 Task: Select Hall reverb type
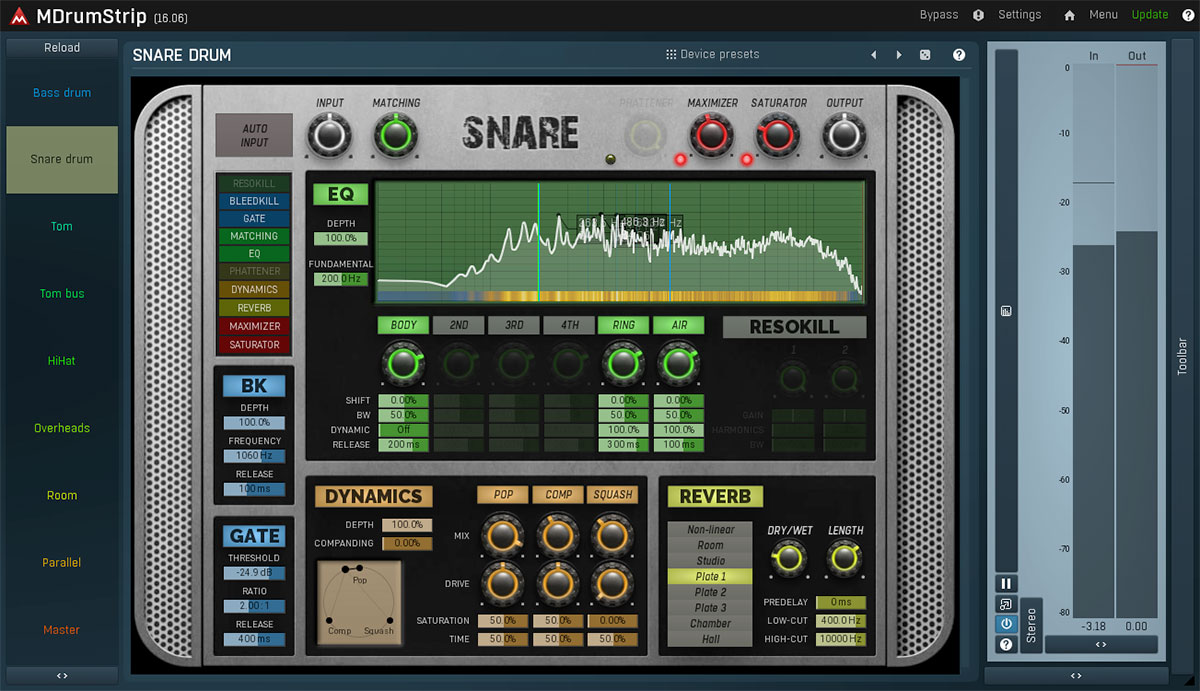[x=710, y=639]
